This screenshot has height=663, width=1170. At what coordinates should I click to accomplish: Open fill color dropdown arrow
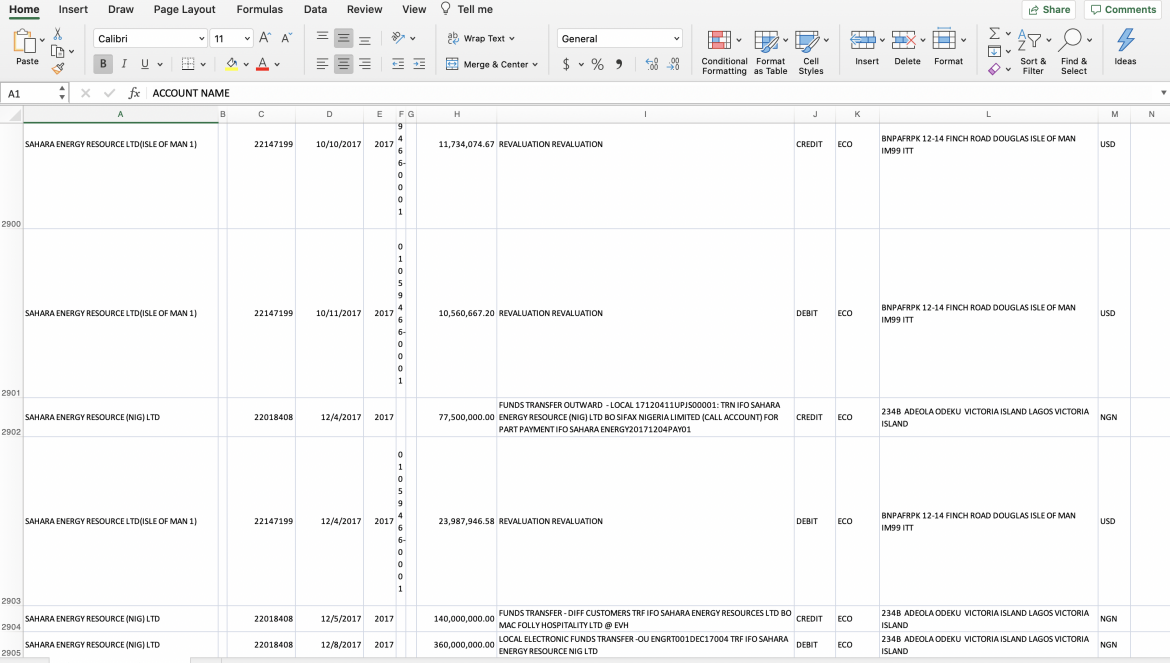(246, 65)
